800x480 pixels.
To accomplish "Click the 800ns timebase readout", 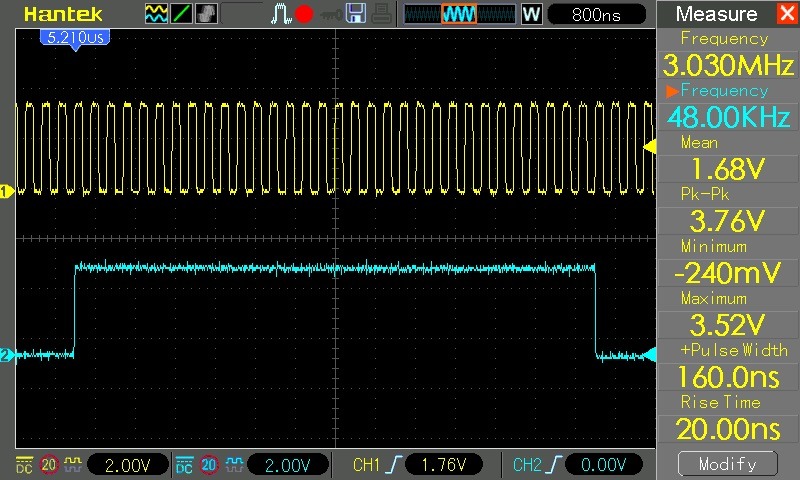I will click(x=596, y=15).
